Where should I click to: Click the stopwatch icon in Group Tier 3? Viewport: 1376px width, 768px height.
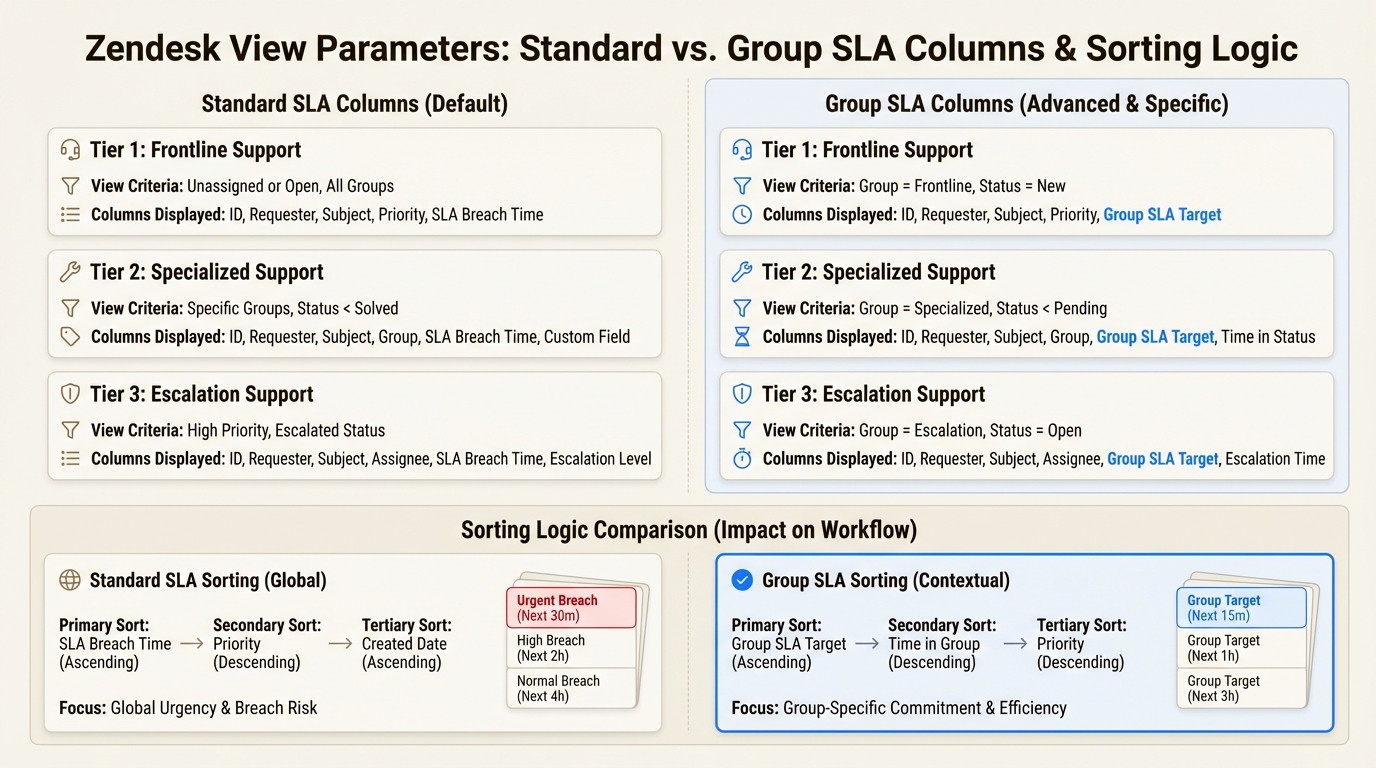[x=742, y=459]
